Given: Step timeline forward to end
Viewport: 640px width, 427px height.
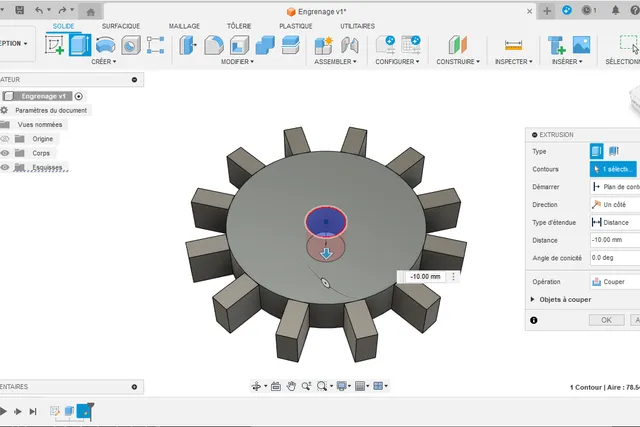Looking at the screenshot, I should [33, 411].
